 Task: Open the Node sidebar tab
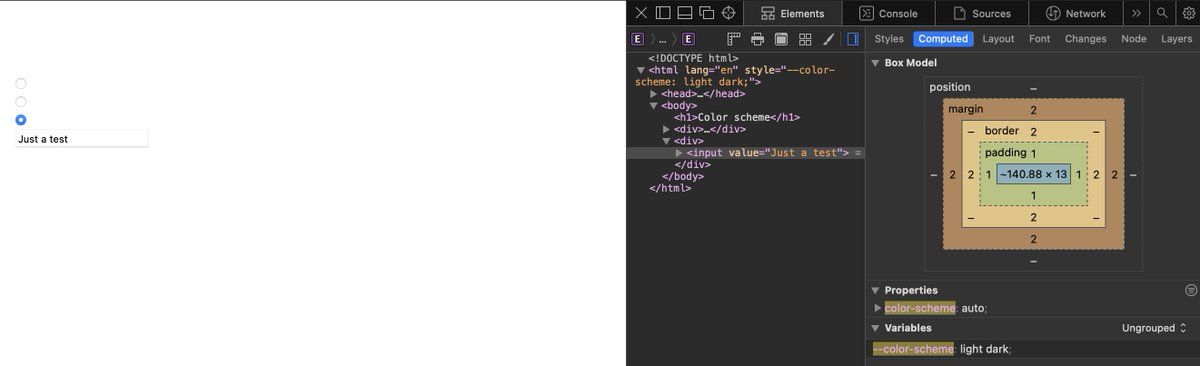[x=1134, y=39]
